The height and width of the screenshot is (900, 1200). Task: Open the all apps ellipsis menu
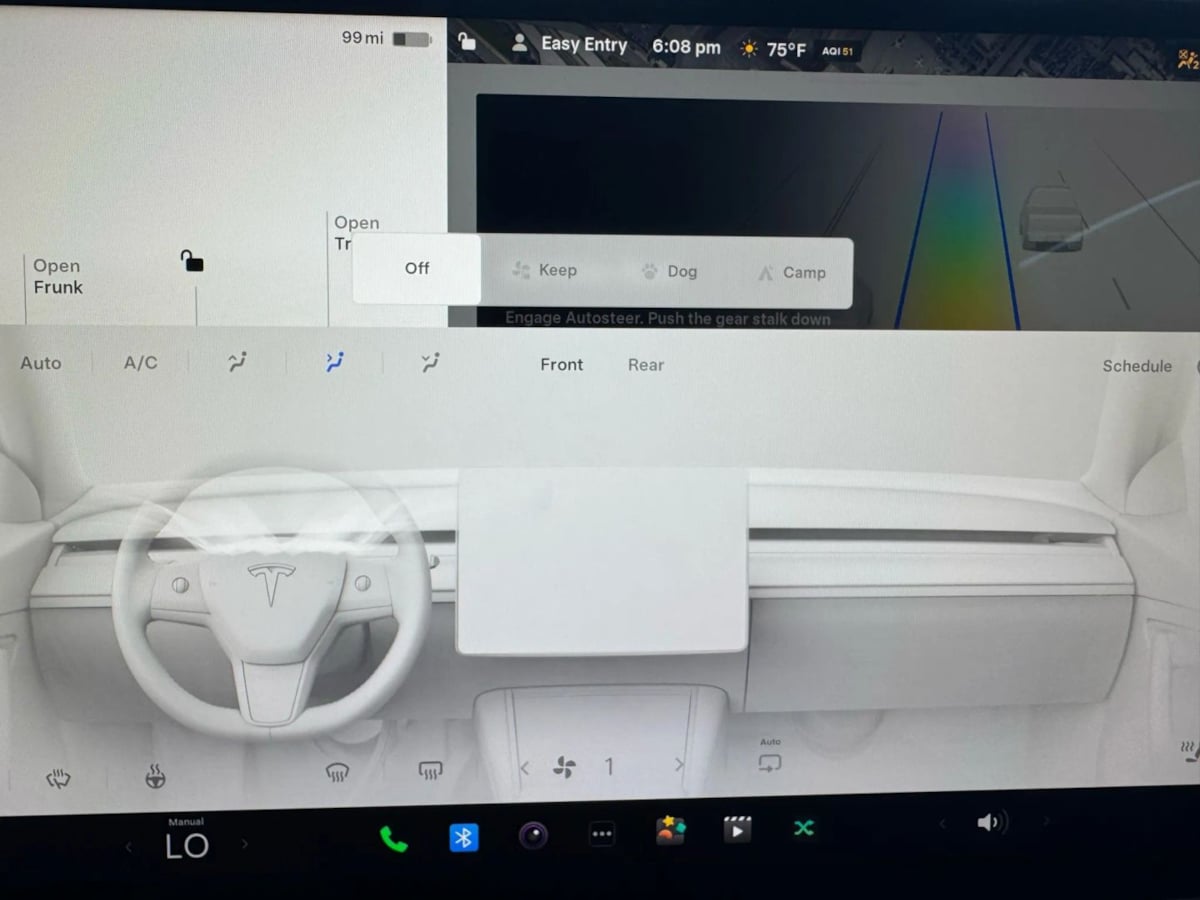click(x=601, y=834)
